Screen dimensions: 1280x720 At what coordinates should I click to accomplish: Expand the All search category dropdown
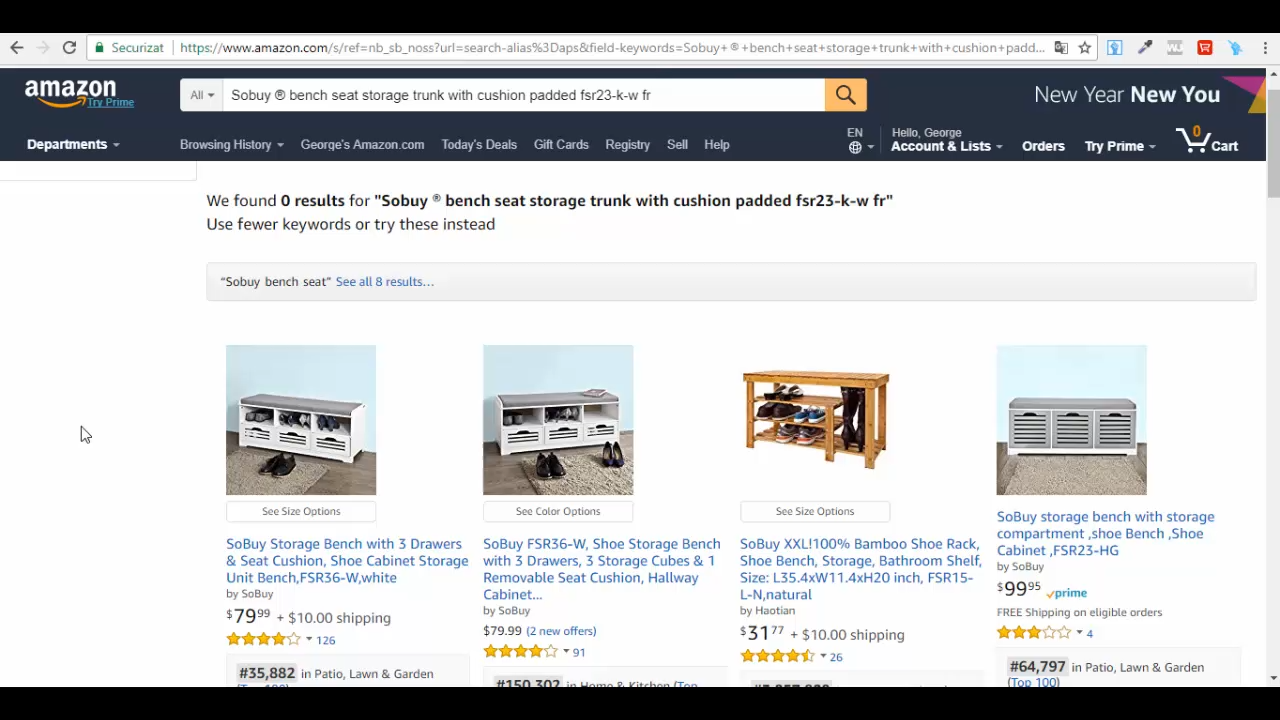[202, 95]
